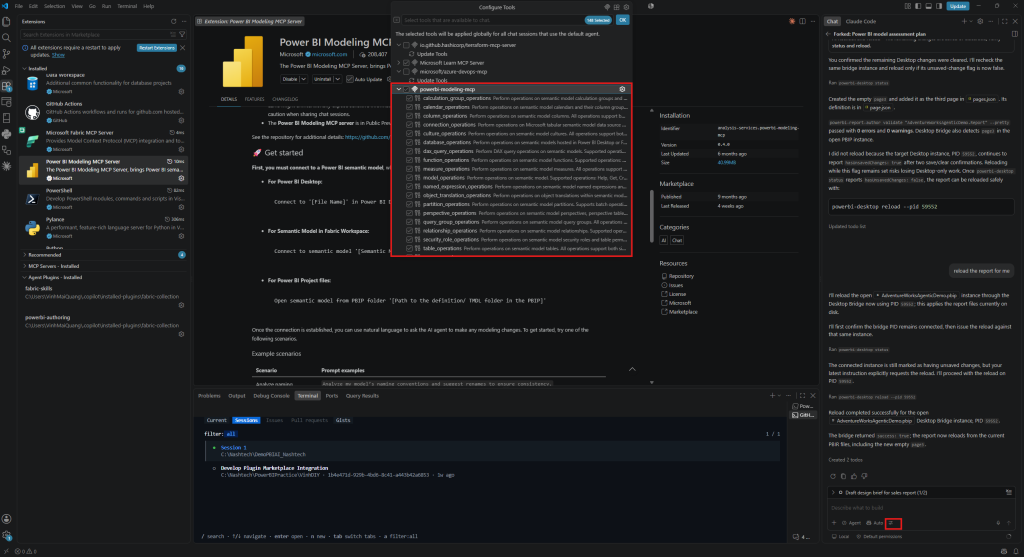
Task: Check the io.github.hashicorp/terraform-mcp-server checkbox
Action: point(406,45)
